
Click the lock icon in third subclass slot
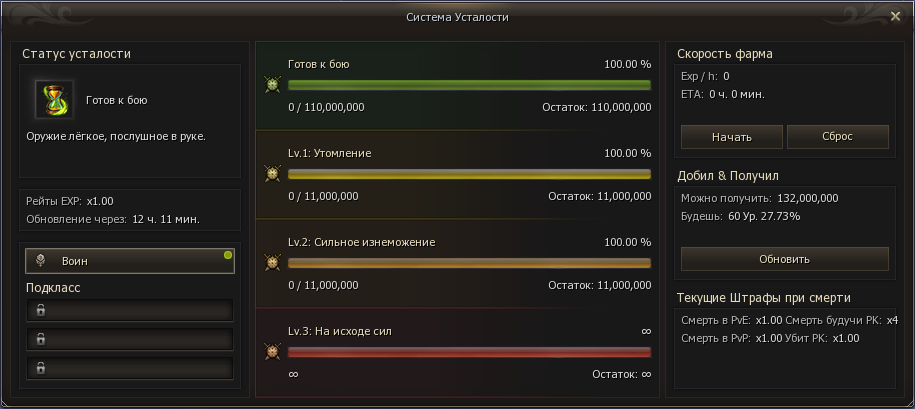pos(40,368)
